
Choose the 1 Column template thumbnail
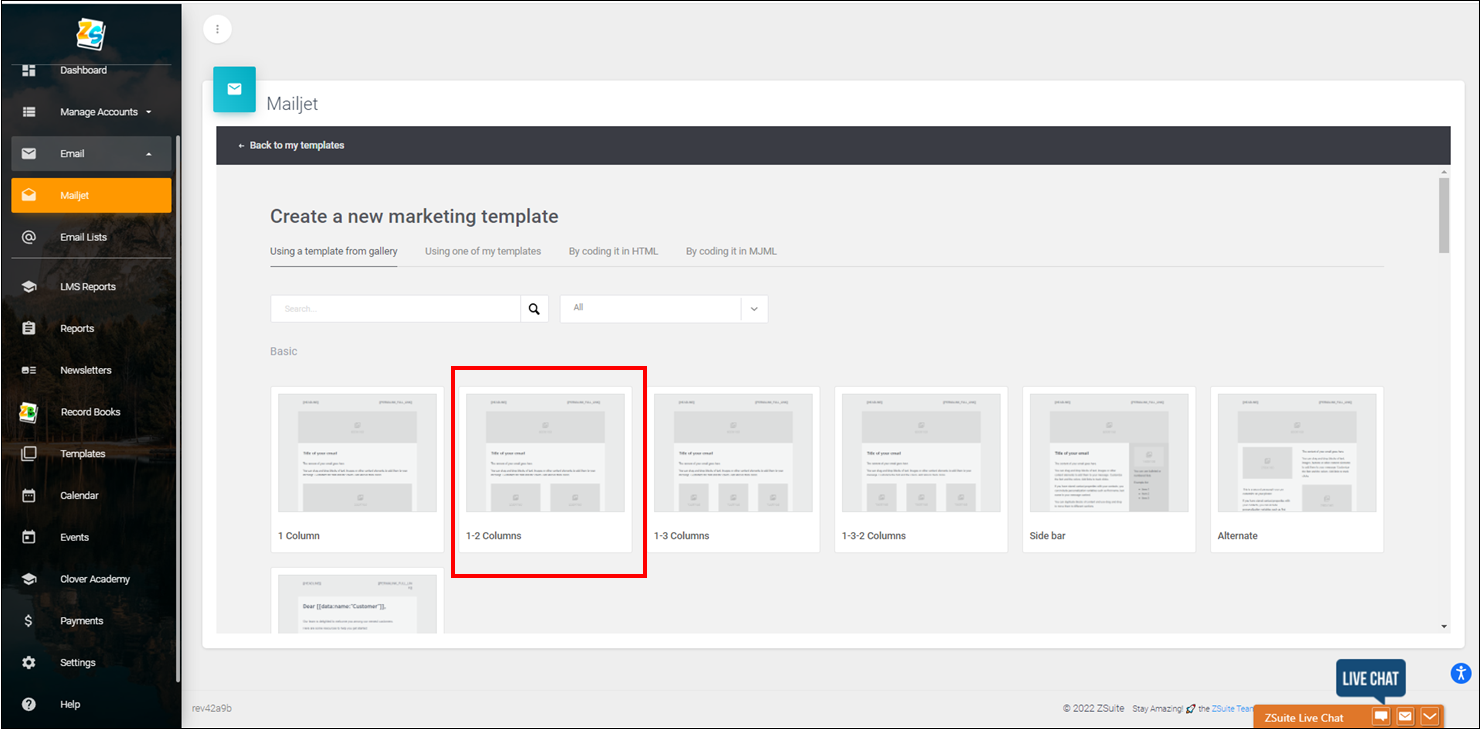click(357, 453)
